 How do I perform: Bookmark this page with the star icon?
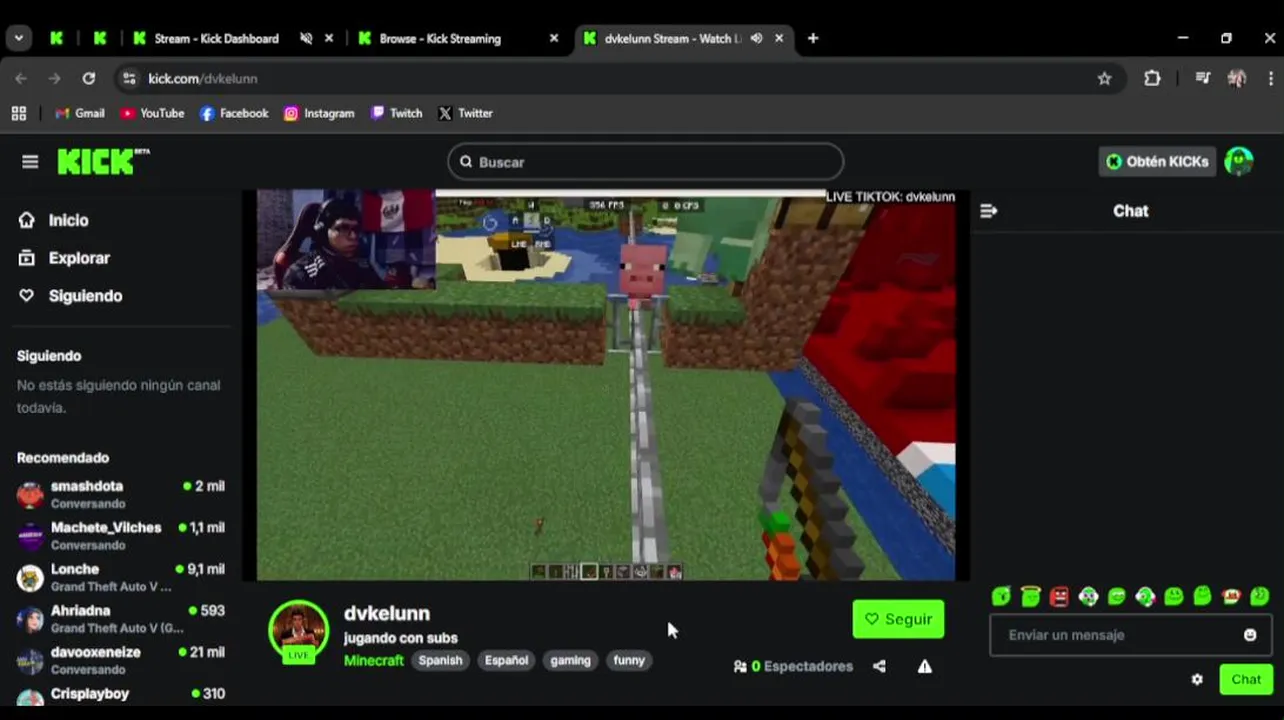(x=1104, y=78)
